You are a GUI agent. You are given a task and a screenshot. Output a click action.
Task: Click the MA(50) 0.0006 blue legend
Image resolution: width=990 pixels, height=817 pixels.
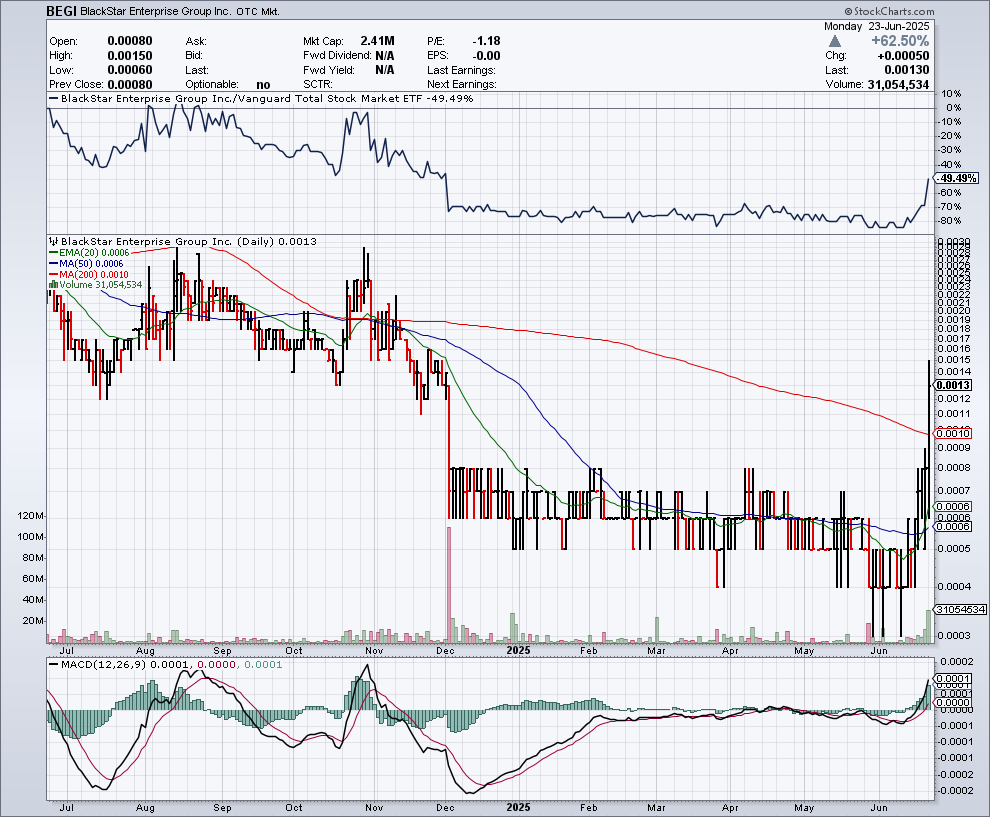pos(86,263)
